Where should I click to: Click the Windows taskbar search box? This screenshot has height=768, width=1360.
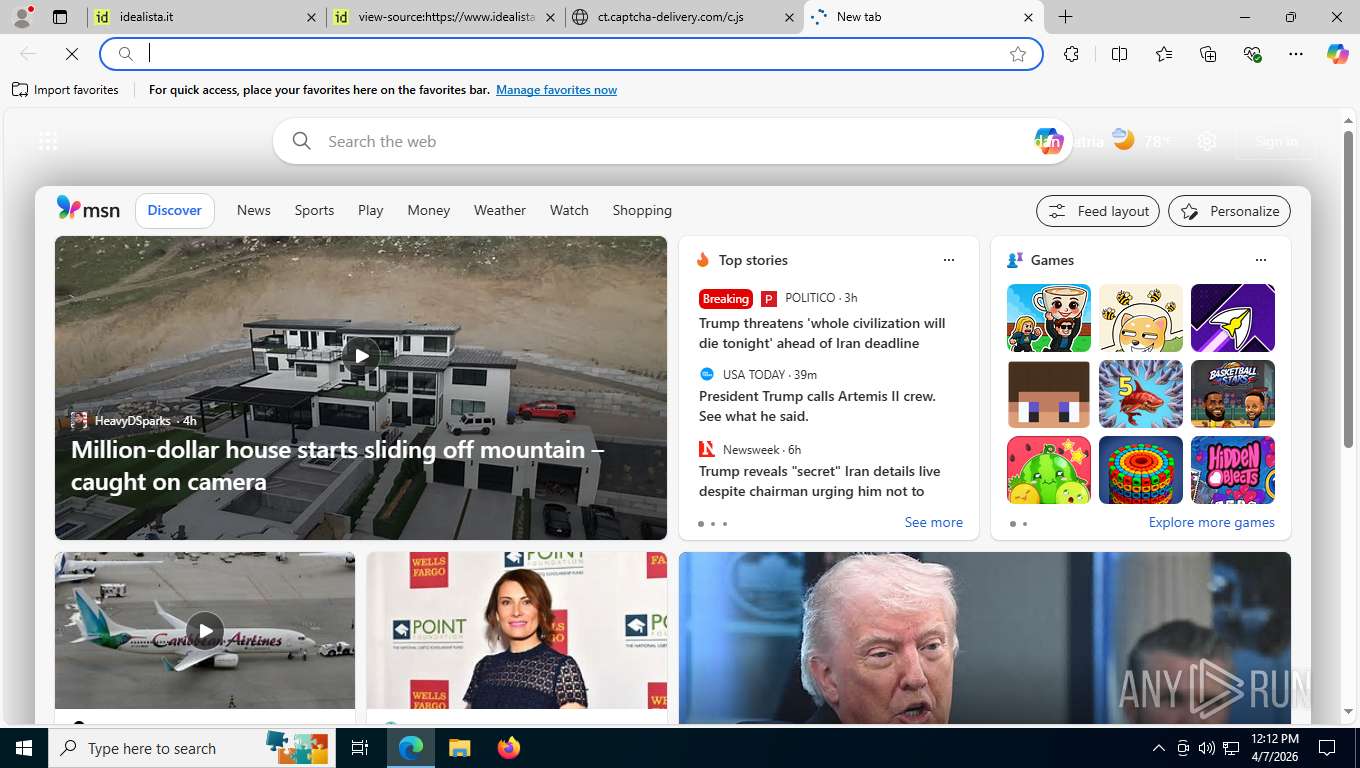[x=190, y=748]
